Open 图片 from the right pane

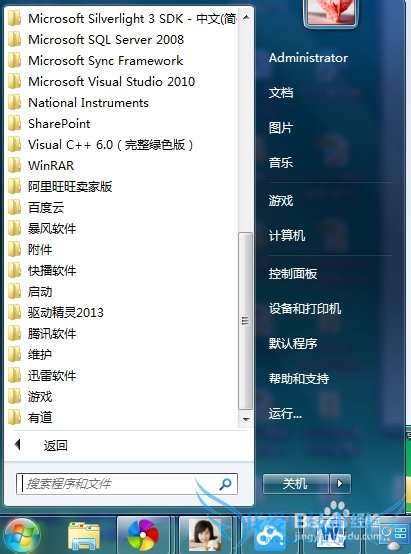(x=281, y=128)
